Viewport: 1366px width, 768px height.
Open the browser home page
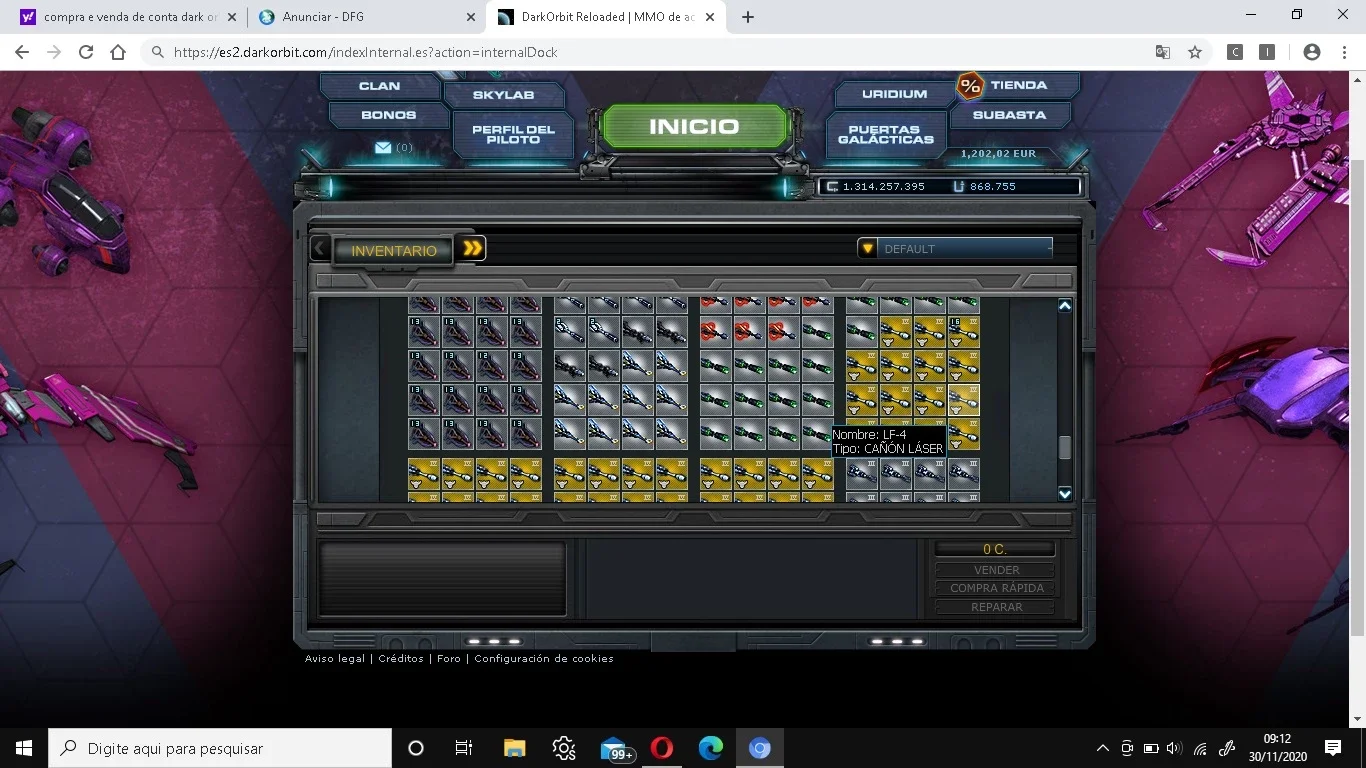pos(118,52)
